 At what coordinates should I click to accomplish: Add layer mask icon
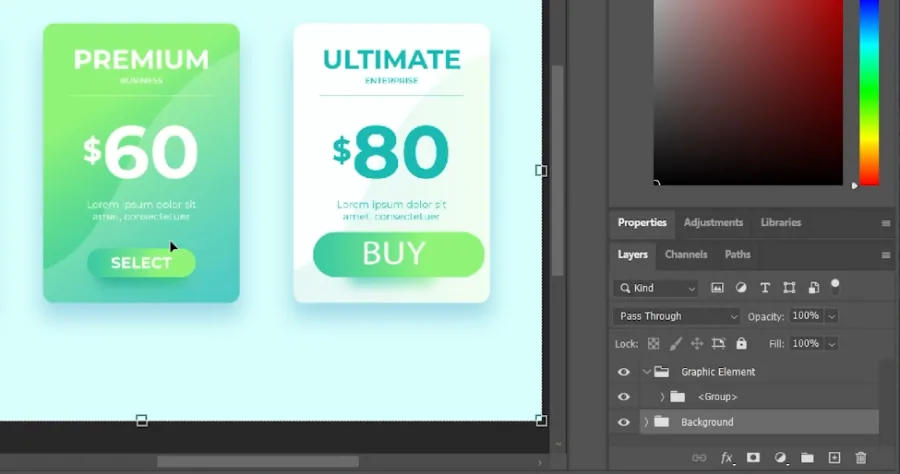coord(753,457)
